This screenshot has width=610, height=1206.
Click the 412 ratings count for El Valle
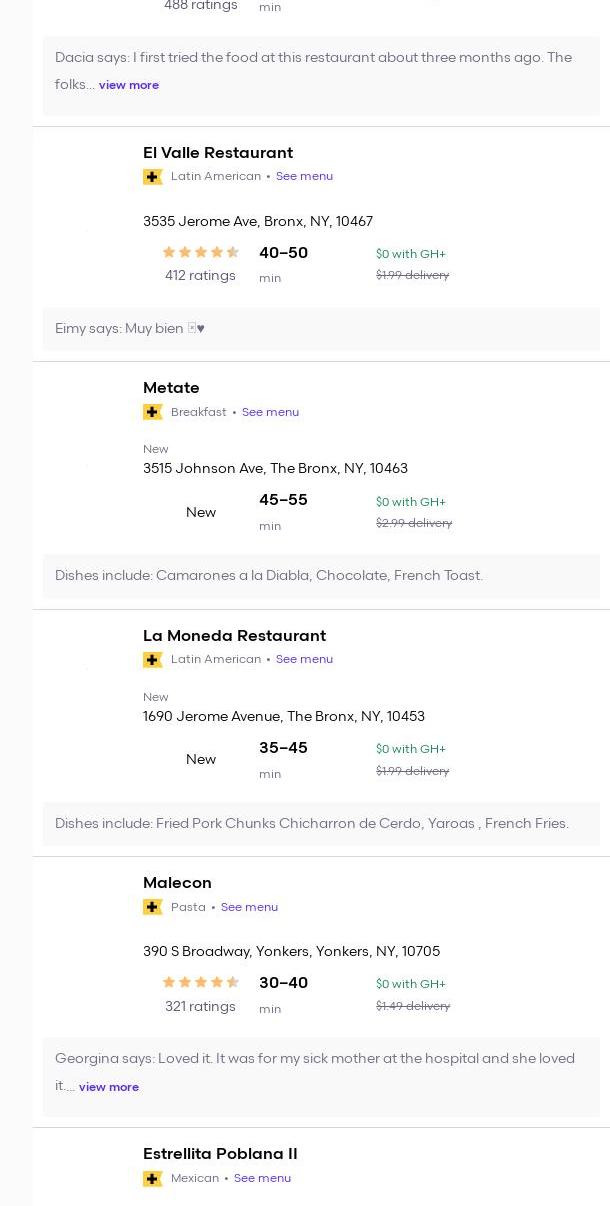click(x=200, y=276)
